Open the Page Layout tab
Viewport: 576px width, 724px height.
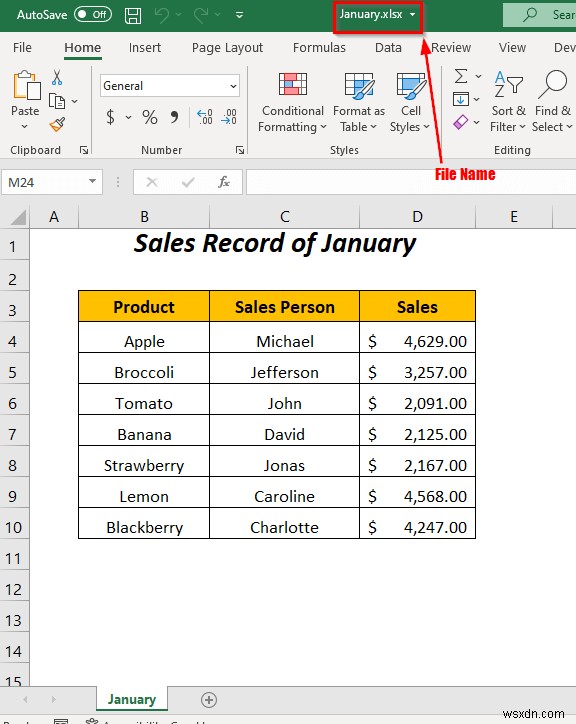click(227, 48)
